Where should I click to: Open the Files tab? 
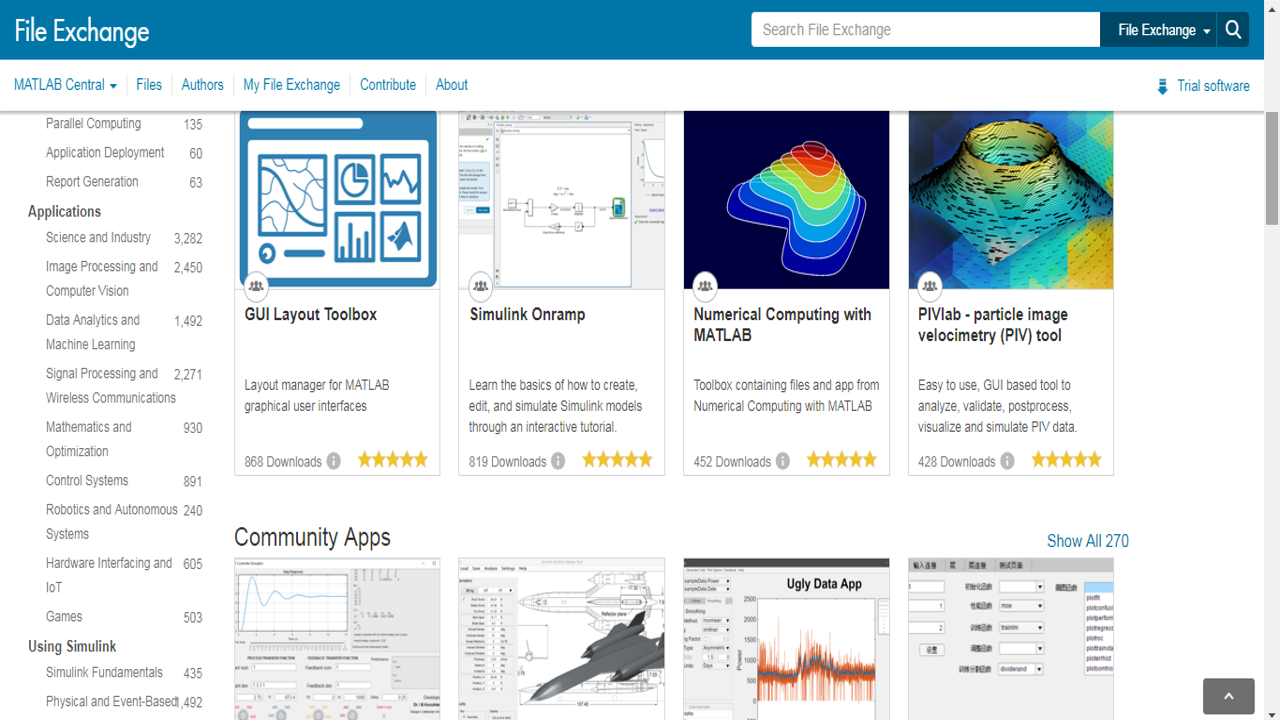(x=149, y=85)
